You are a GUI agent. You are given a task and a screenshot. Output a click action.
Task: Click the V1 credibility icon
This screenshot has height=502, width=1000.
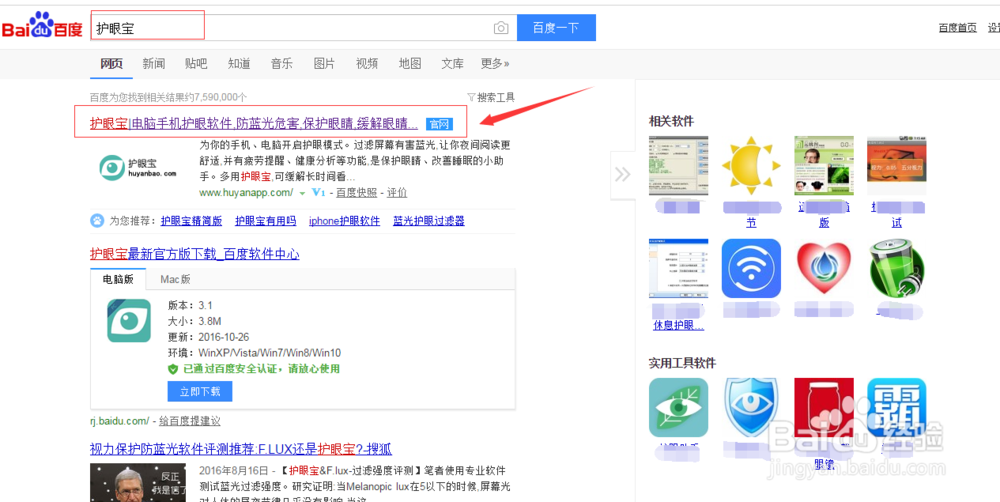coord(319,193)
